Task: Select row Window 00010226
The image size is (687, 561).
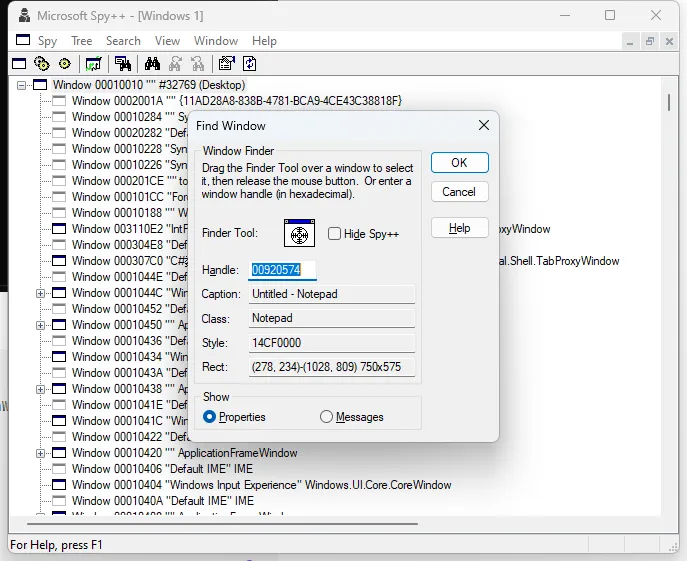Action: click(x=129, y=165)
